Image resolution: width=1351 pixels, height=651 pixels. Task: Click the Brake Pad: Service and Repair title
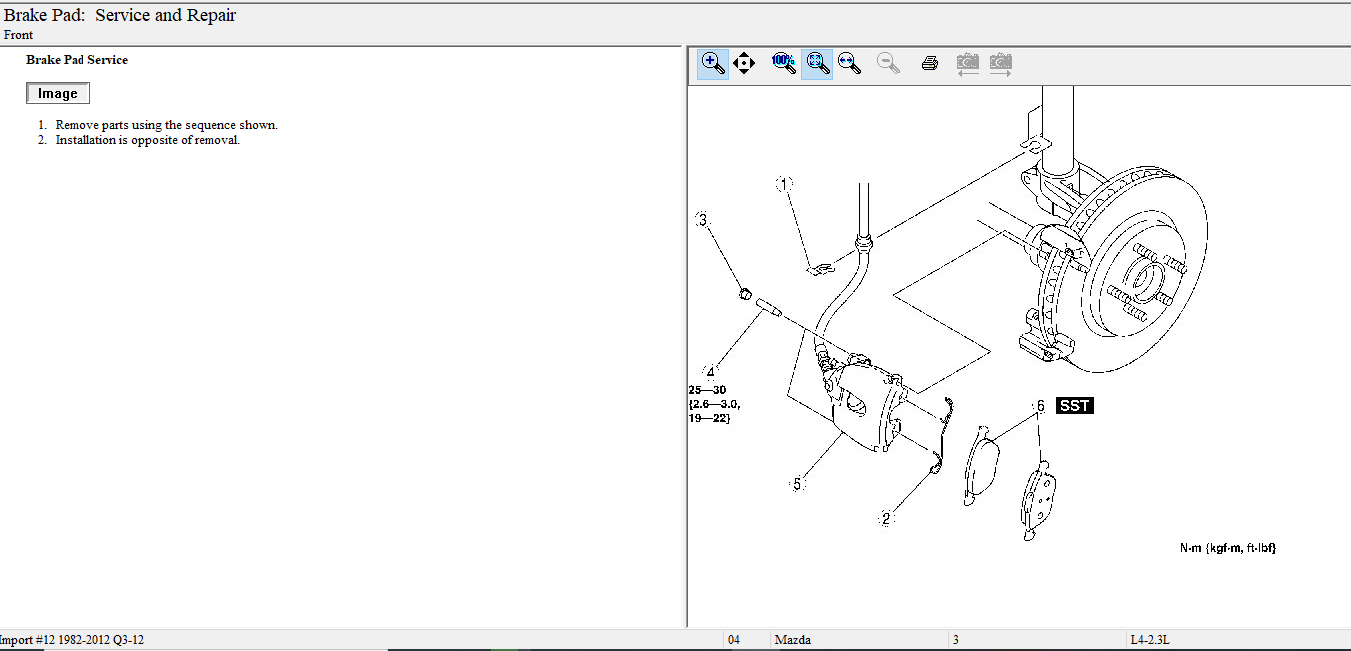click(120, 16)
